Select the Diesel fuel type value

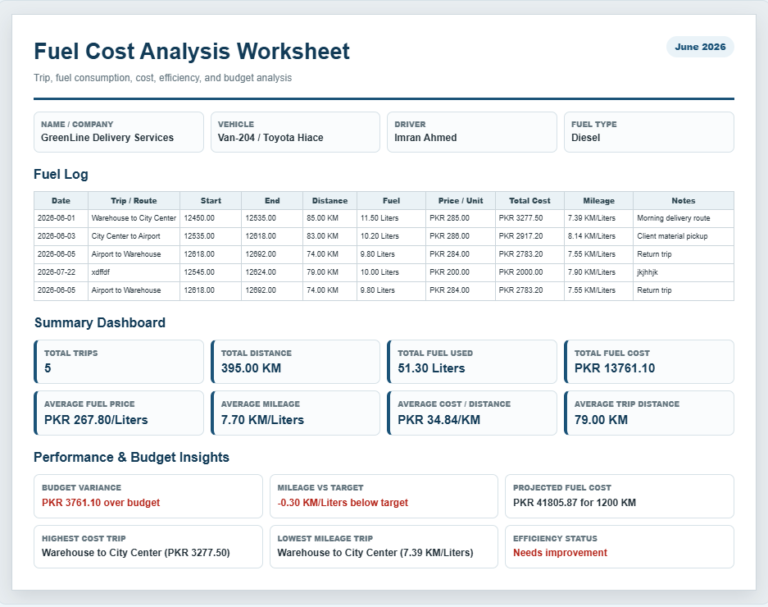pos(585,138)
